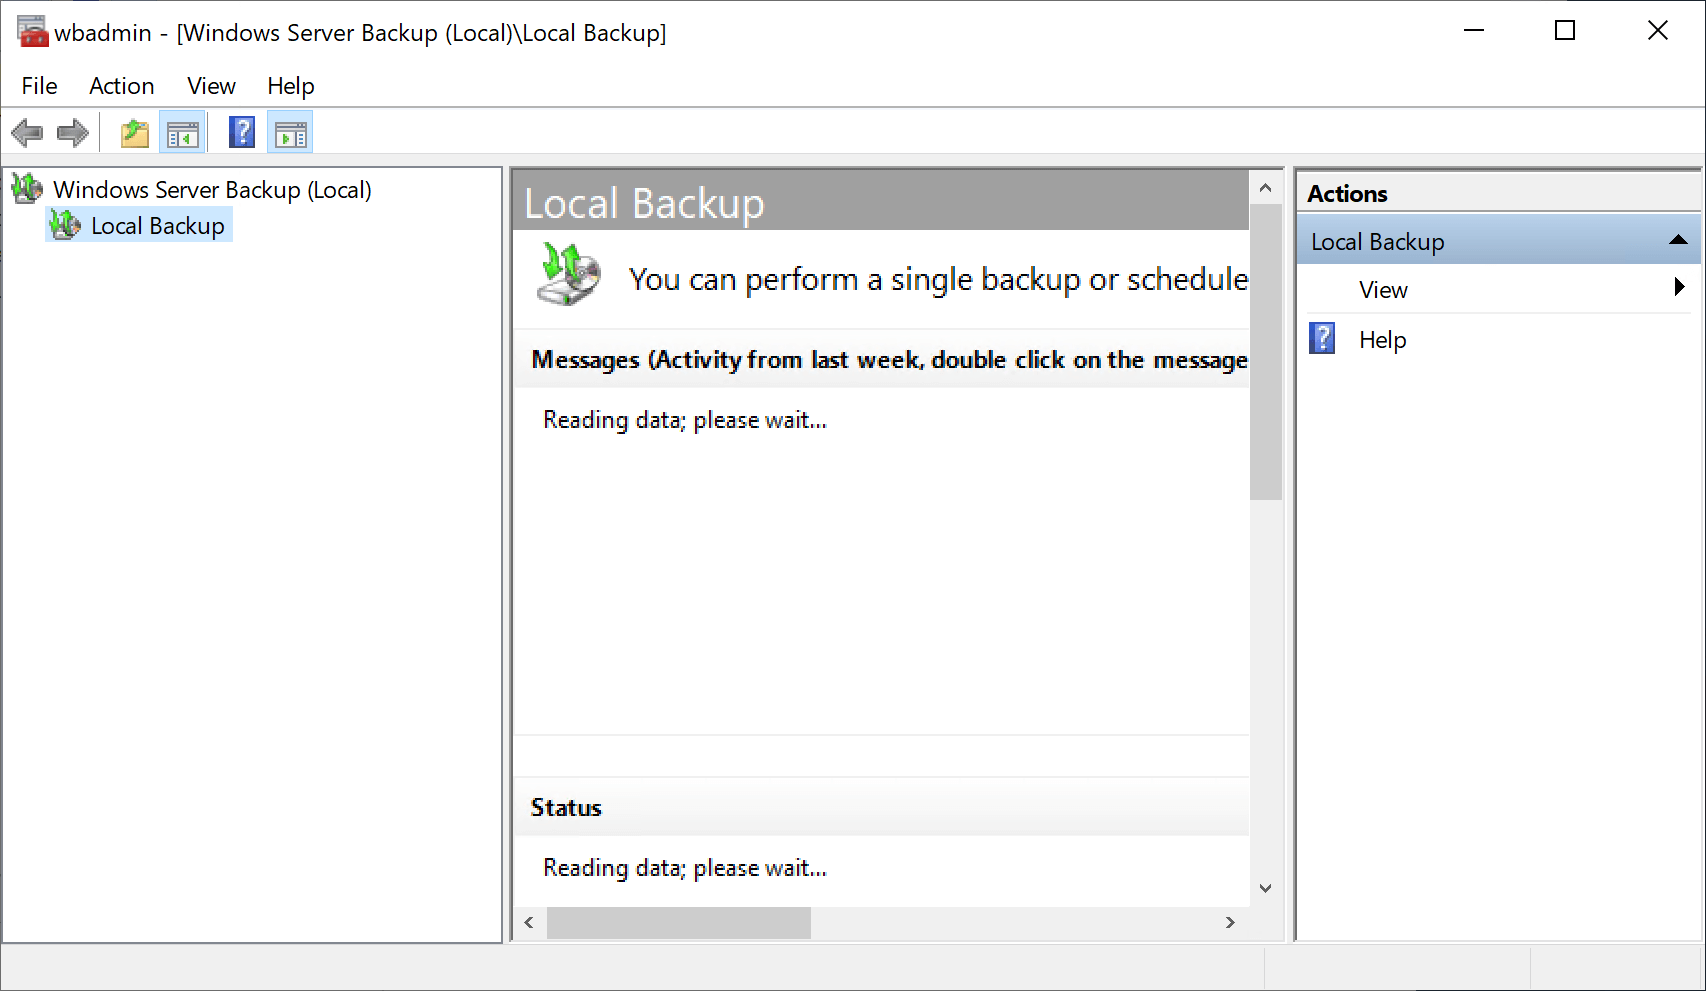Click the horizontal scrollbar left arrow
The height and width of the screenshot is (991, 1706).
point(529,922)
